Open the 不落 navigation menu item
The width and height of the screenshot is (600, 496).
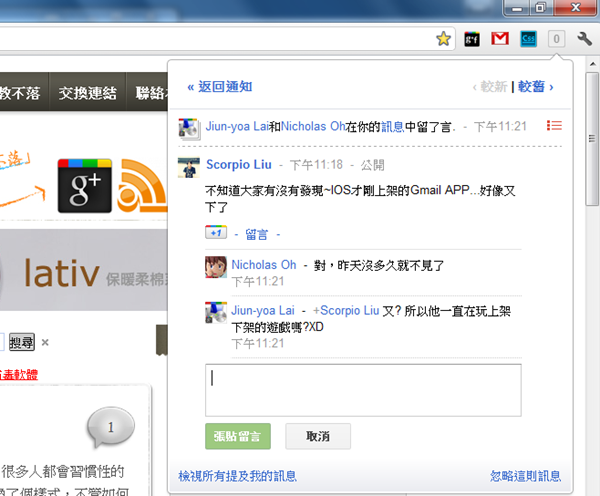click(24, 92)
